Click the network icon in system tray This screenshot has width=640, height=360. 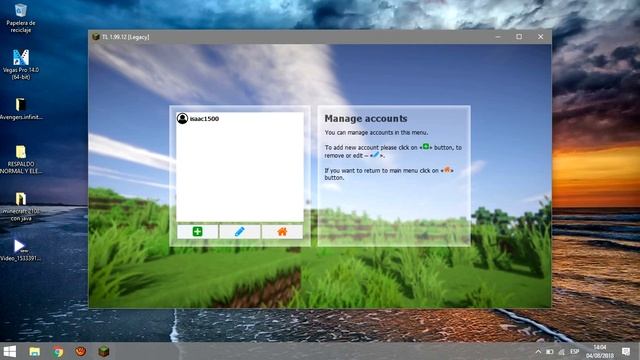[x=562, y=351]
